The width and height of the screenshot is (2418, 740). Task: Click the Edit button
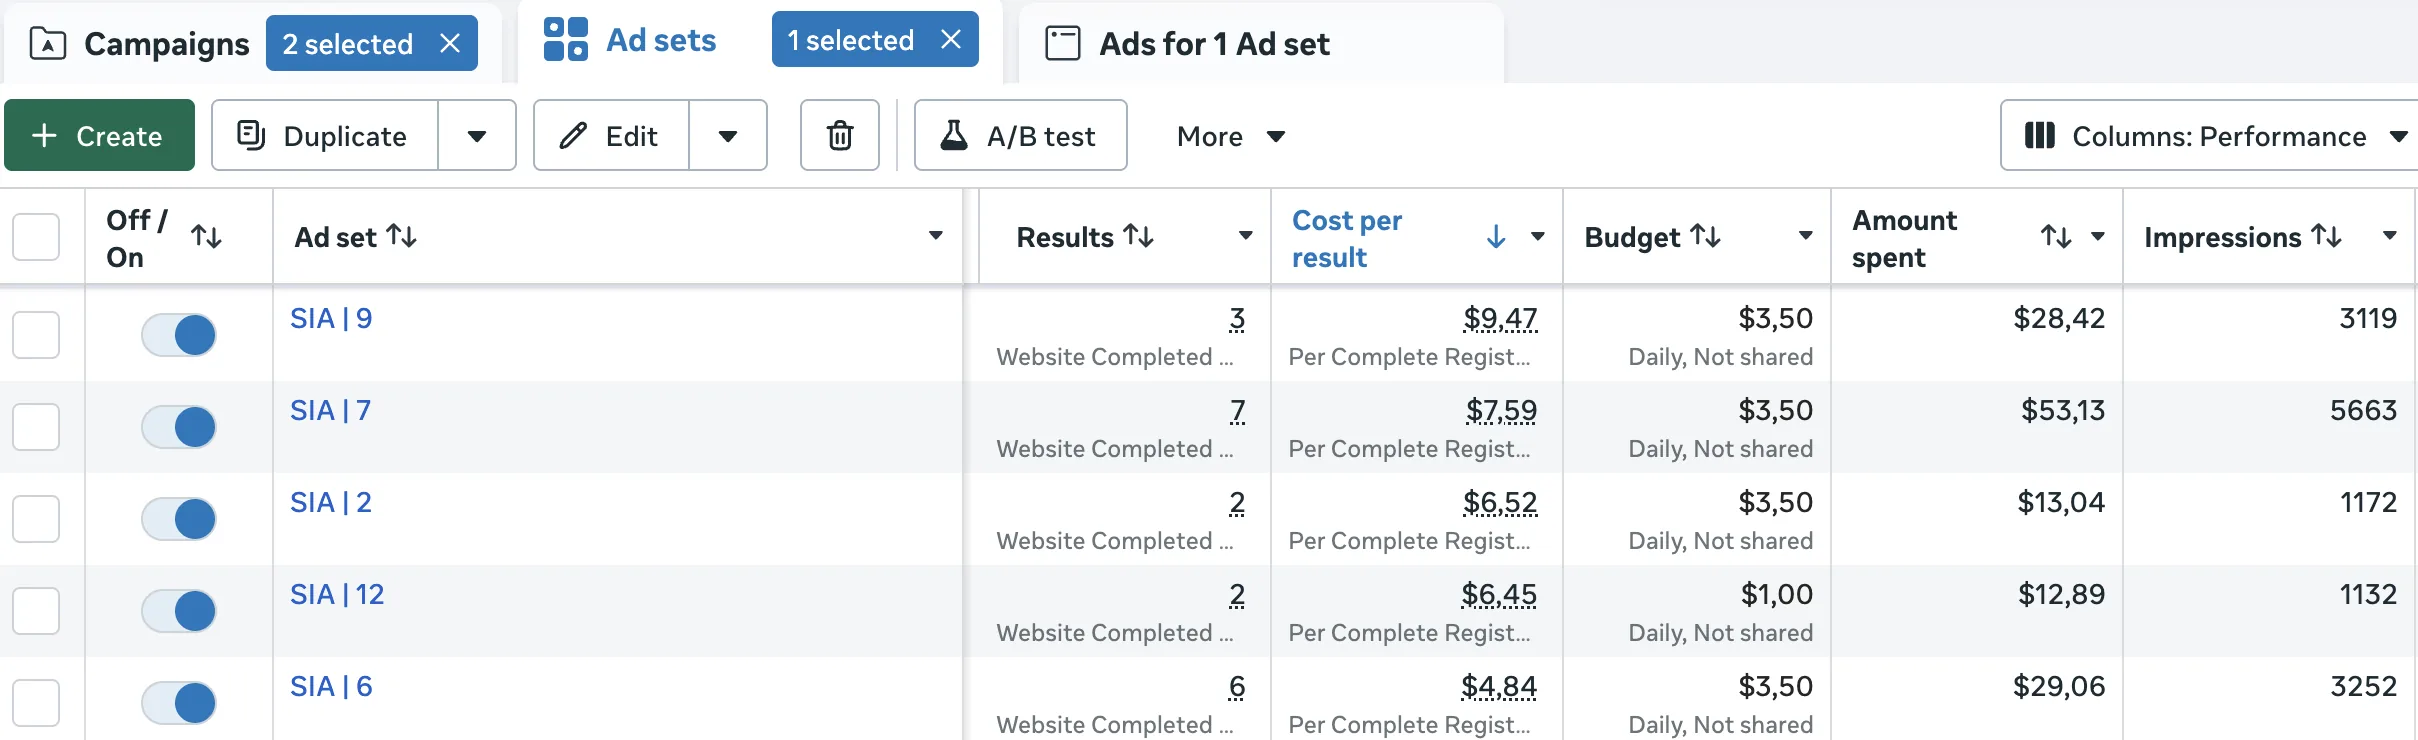(611, 135)
